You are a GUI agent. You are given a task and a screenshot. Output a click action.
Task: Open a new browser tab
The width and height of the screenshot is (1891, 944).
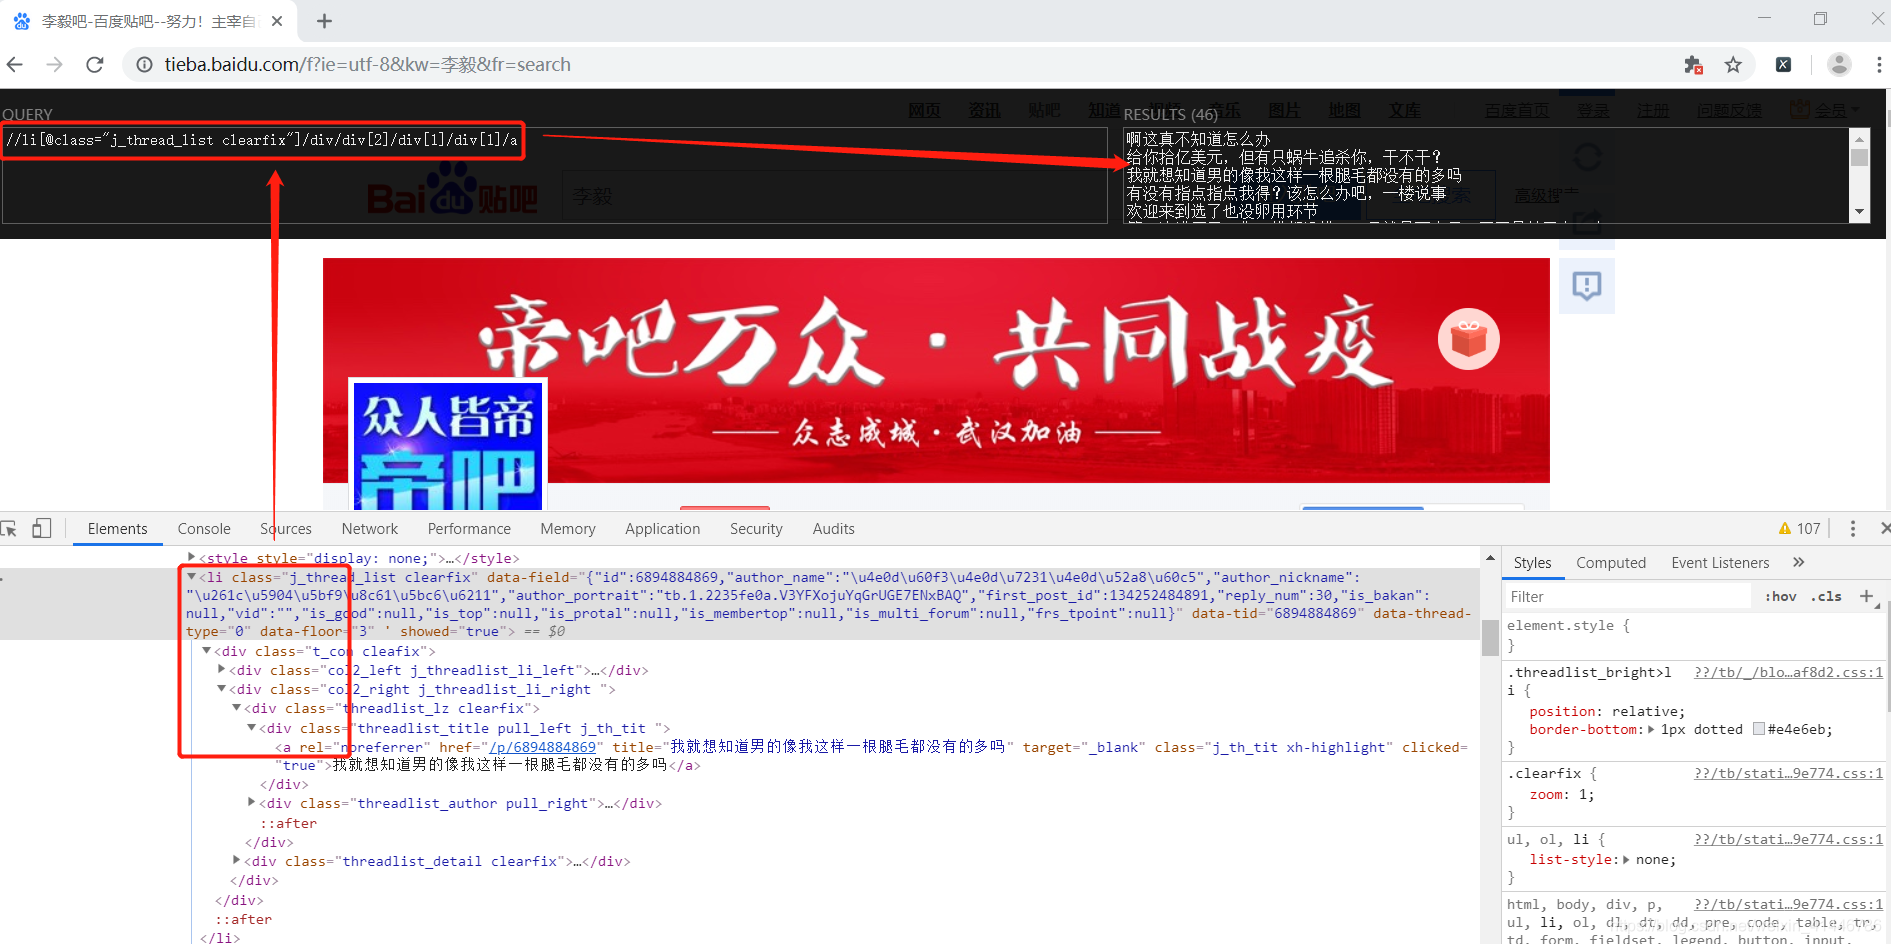[324, 21]
